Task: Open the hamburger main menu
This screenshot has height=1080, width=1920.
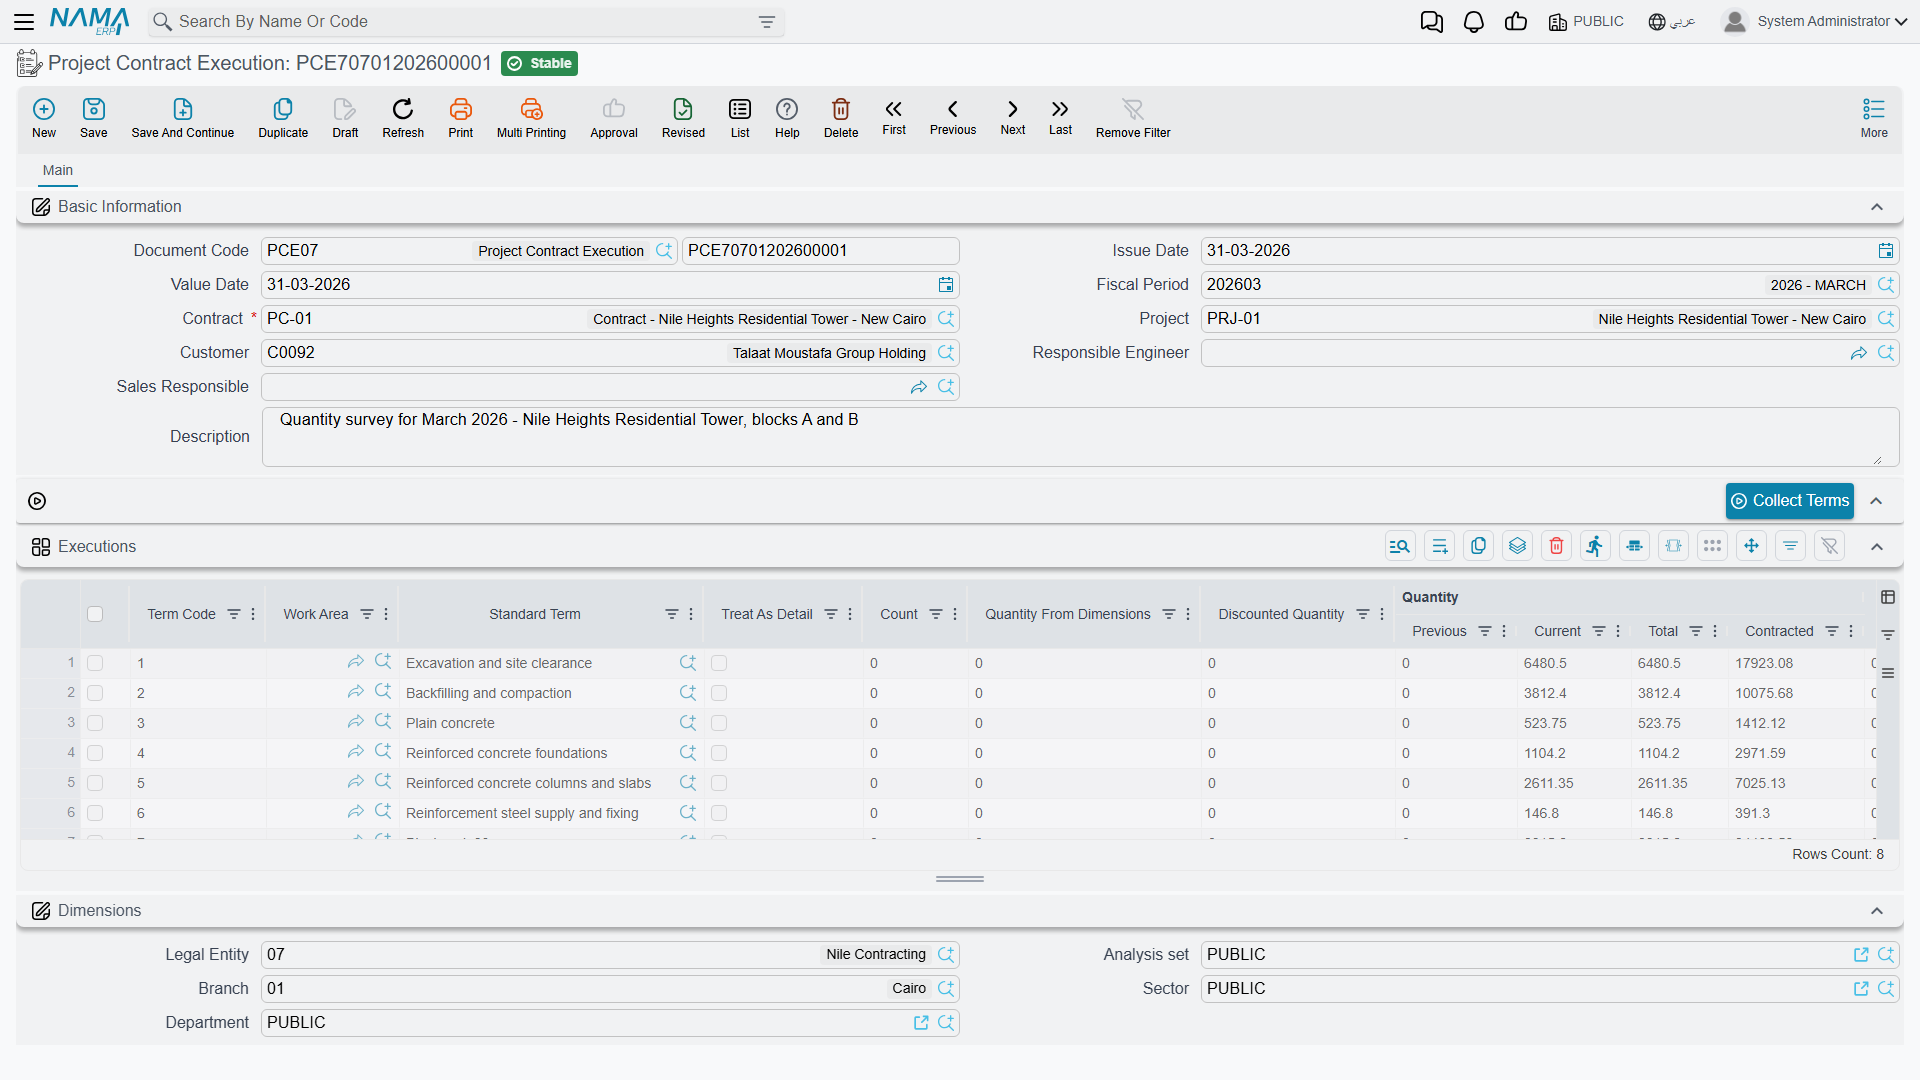Action: pos(24,21)
